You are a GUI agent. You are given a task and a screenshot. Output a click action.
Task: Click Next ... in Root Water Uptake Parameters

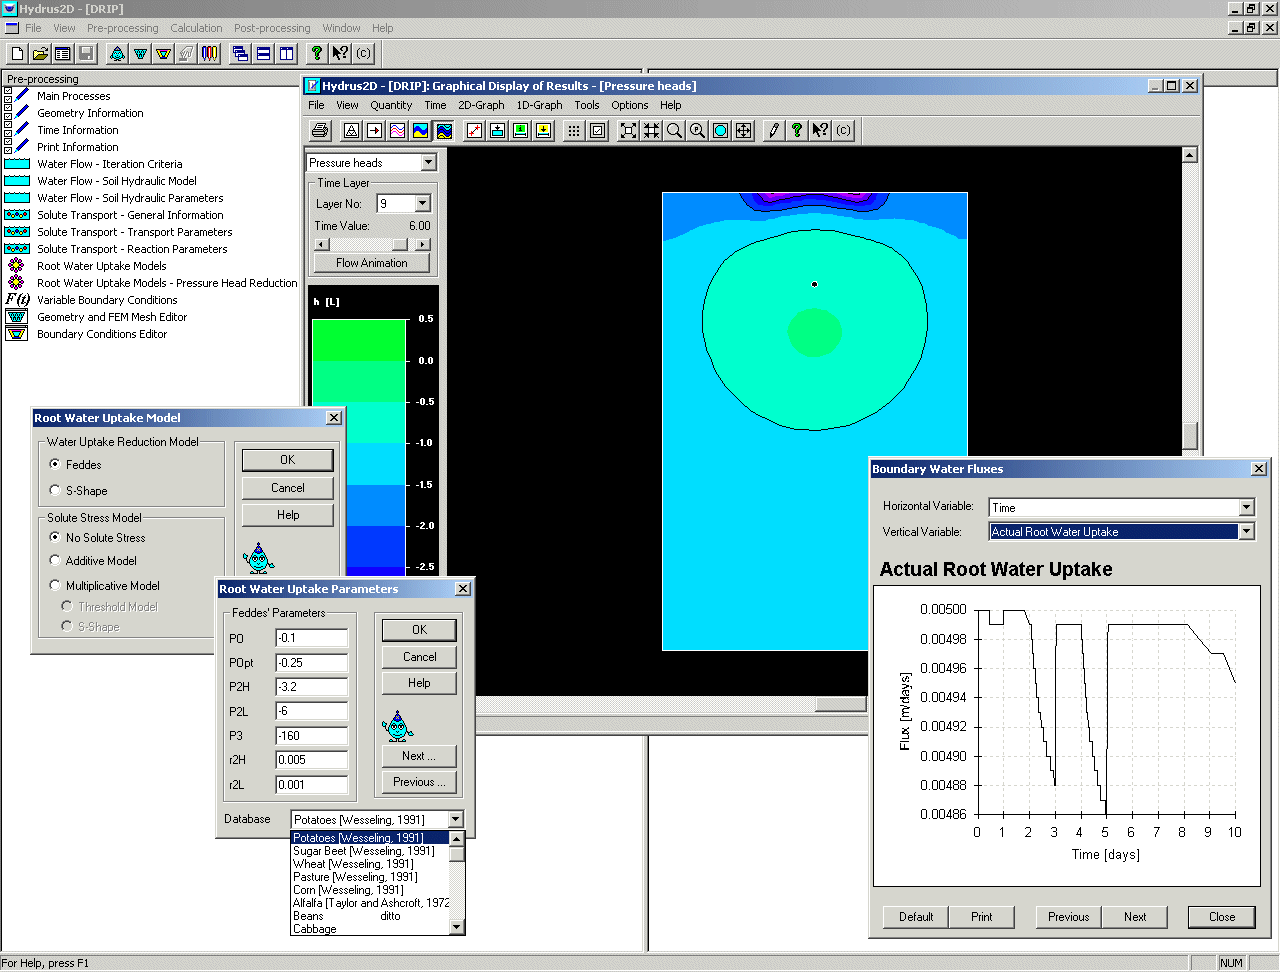coord(419,756)
